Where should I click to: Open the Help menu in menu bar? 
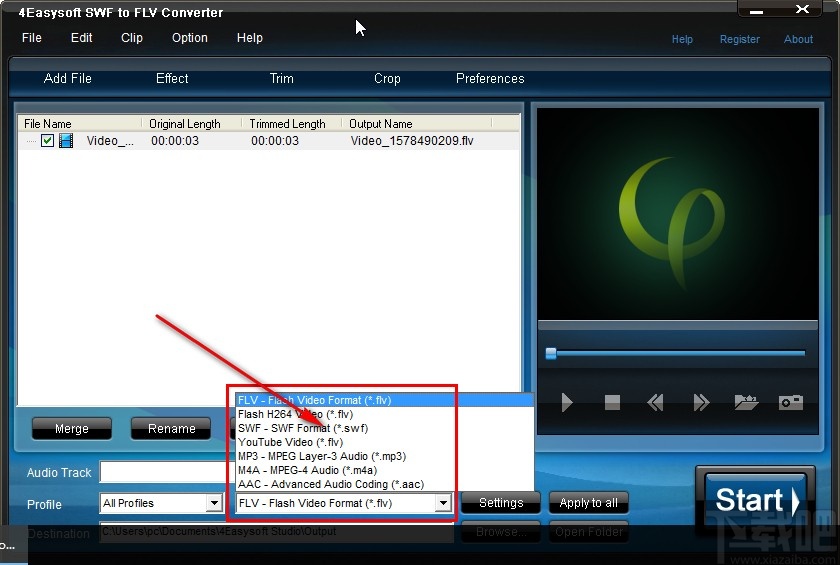coord(250,37)
